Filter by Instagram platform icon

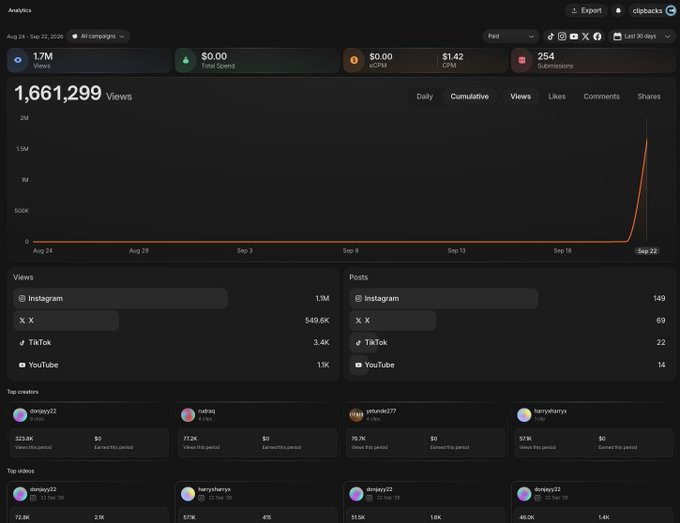(562, 36)
